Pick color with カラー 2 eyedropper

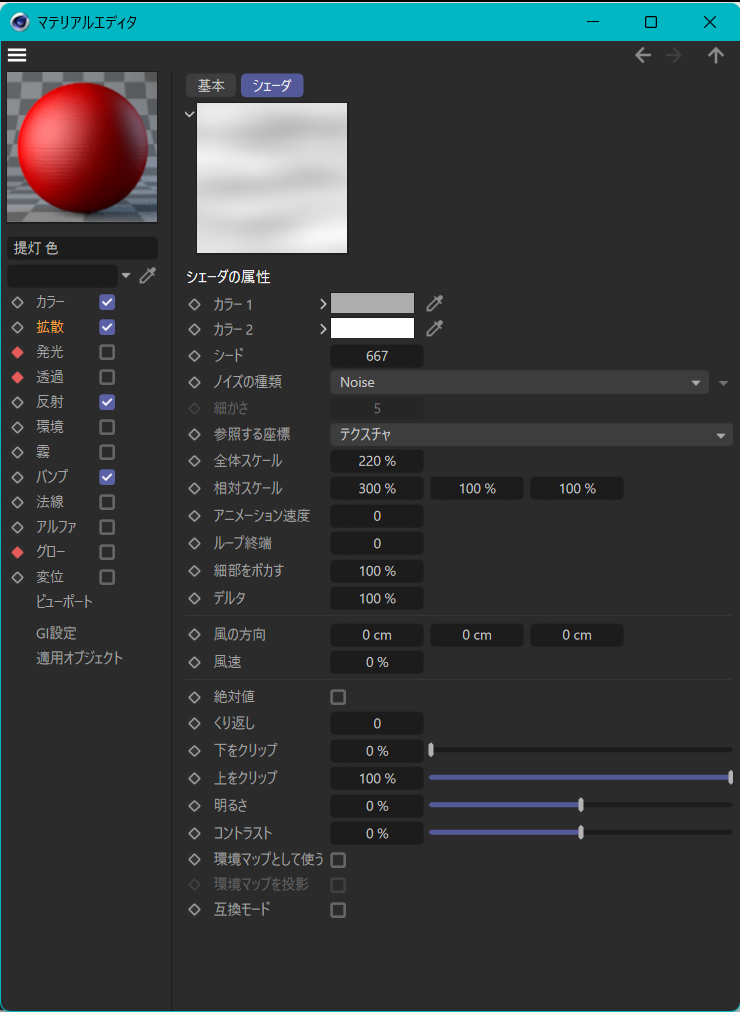tap(434, 328)
